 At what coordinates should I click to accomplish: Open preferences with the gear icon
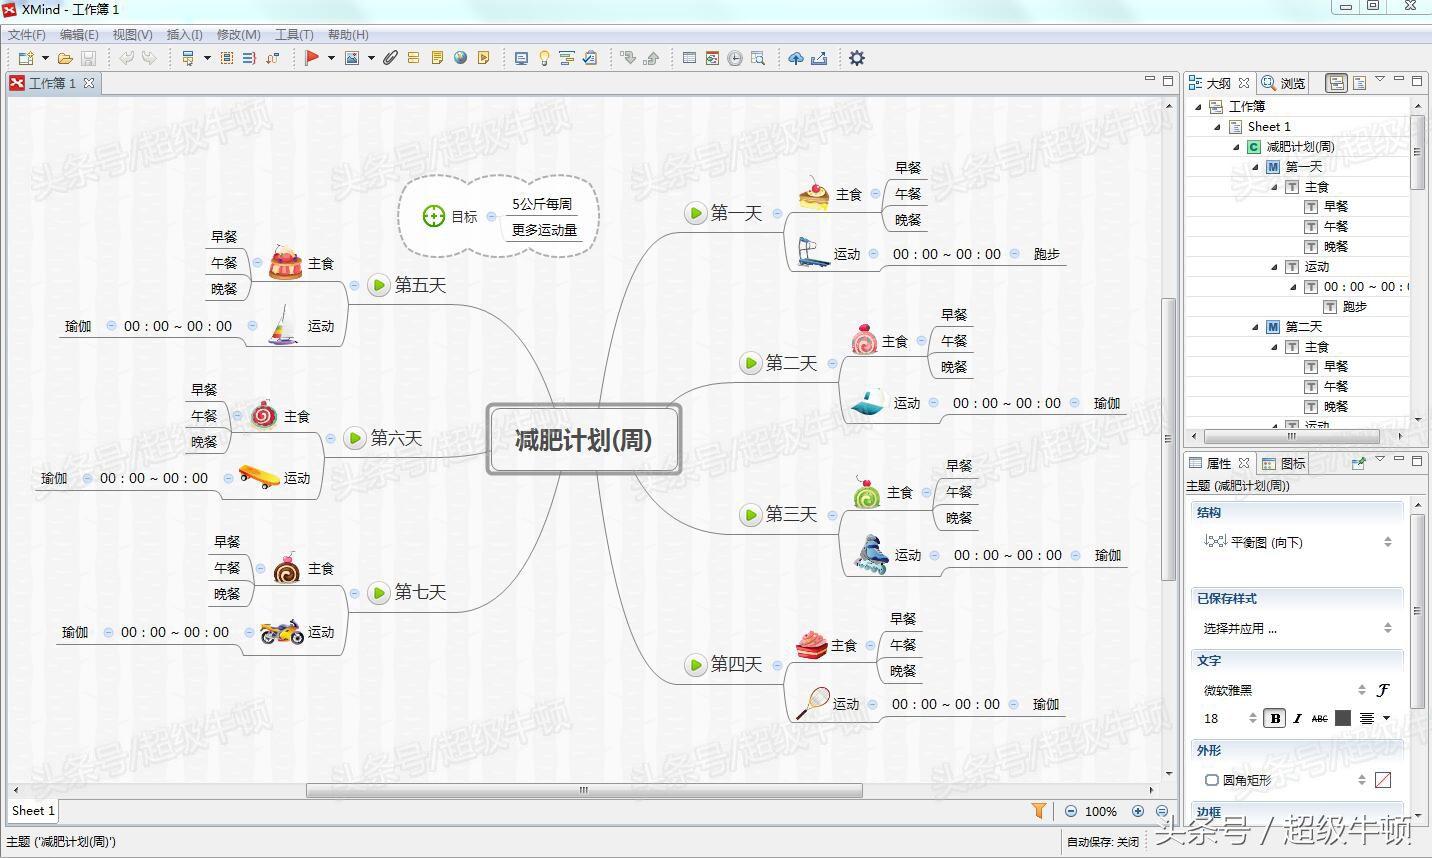click(857, 58)
